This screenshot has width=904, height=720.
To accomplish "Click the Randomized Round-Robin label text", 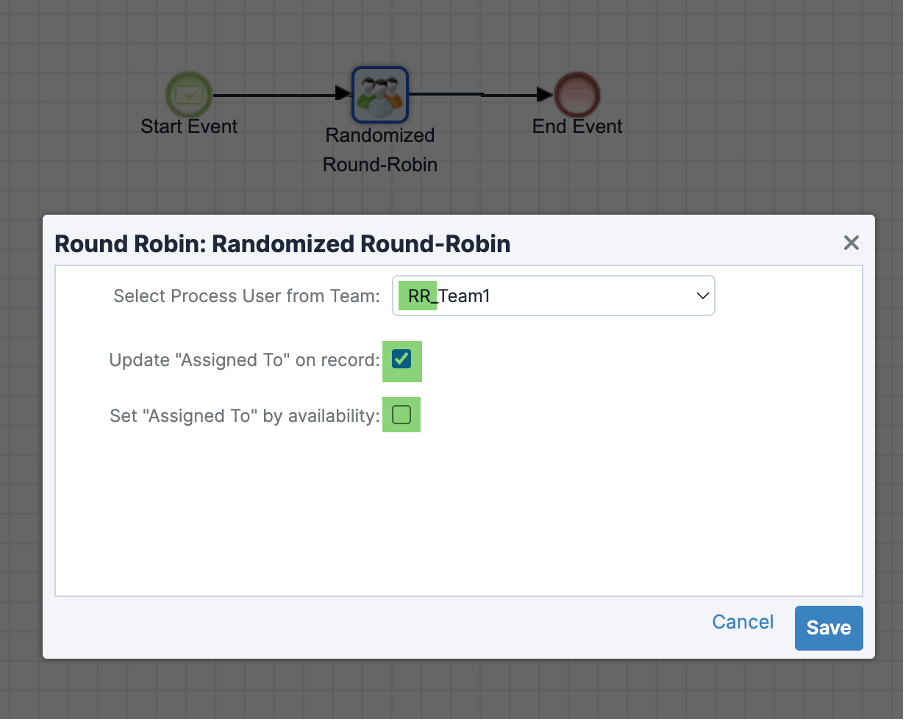I will click(380, 150).
